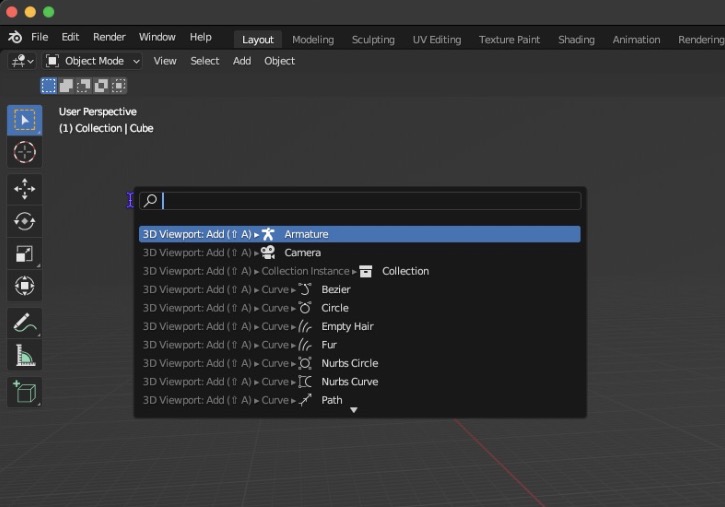Choose the Camera search result
The image size is (725, 507).
tap(360, 253)
